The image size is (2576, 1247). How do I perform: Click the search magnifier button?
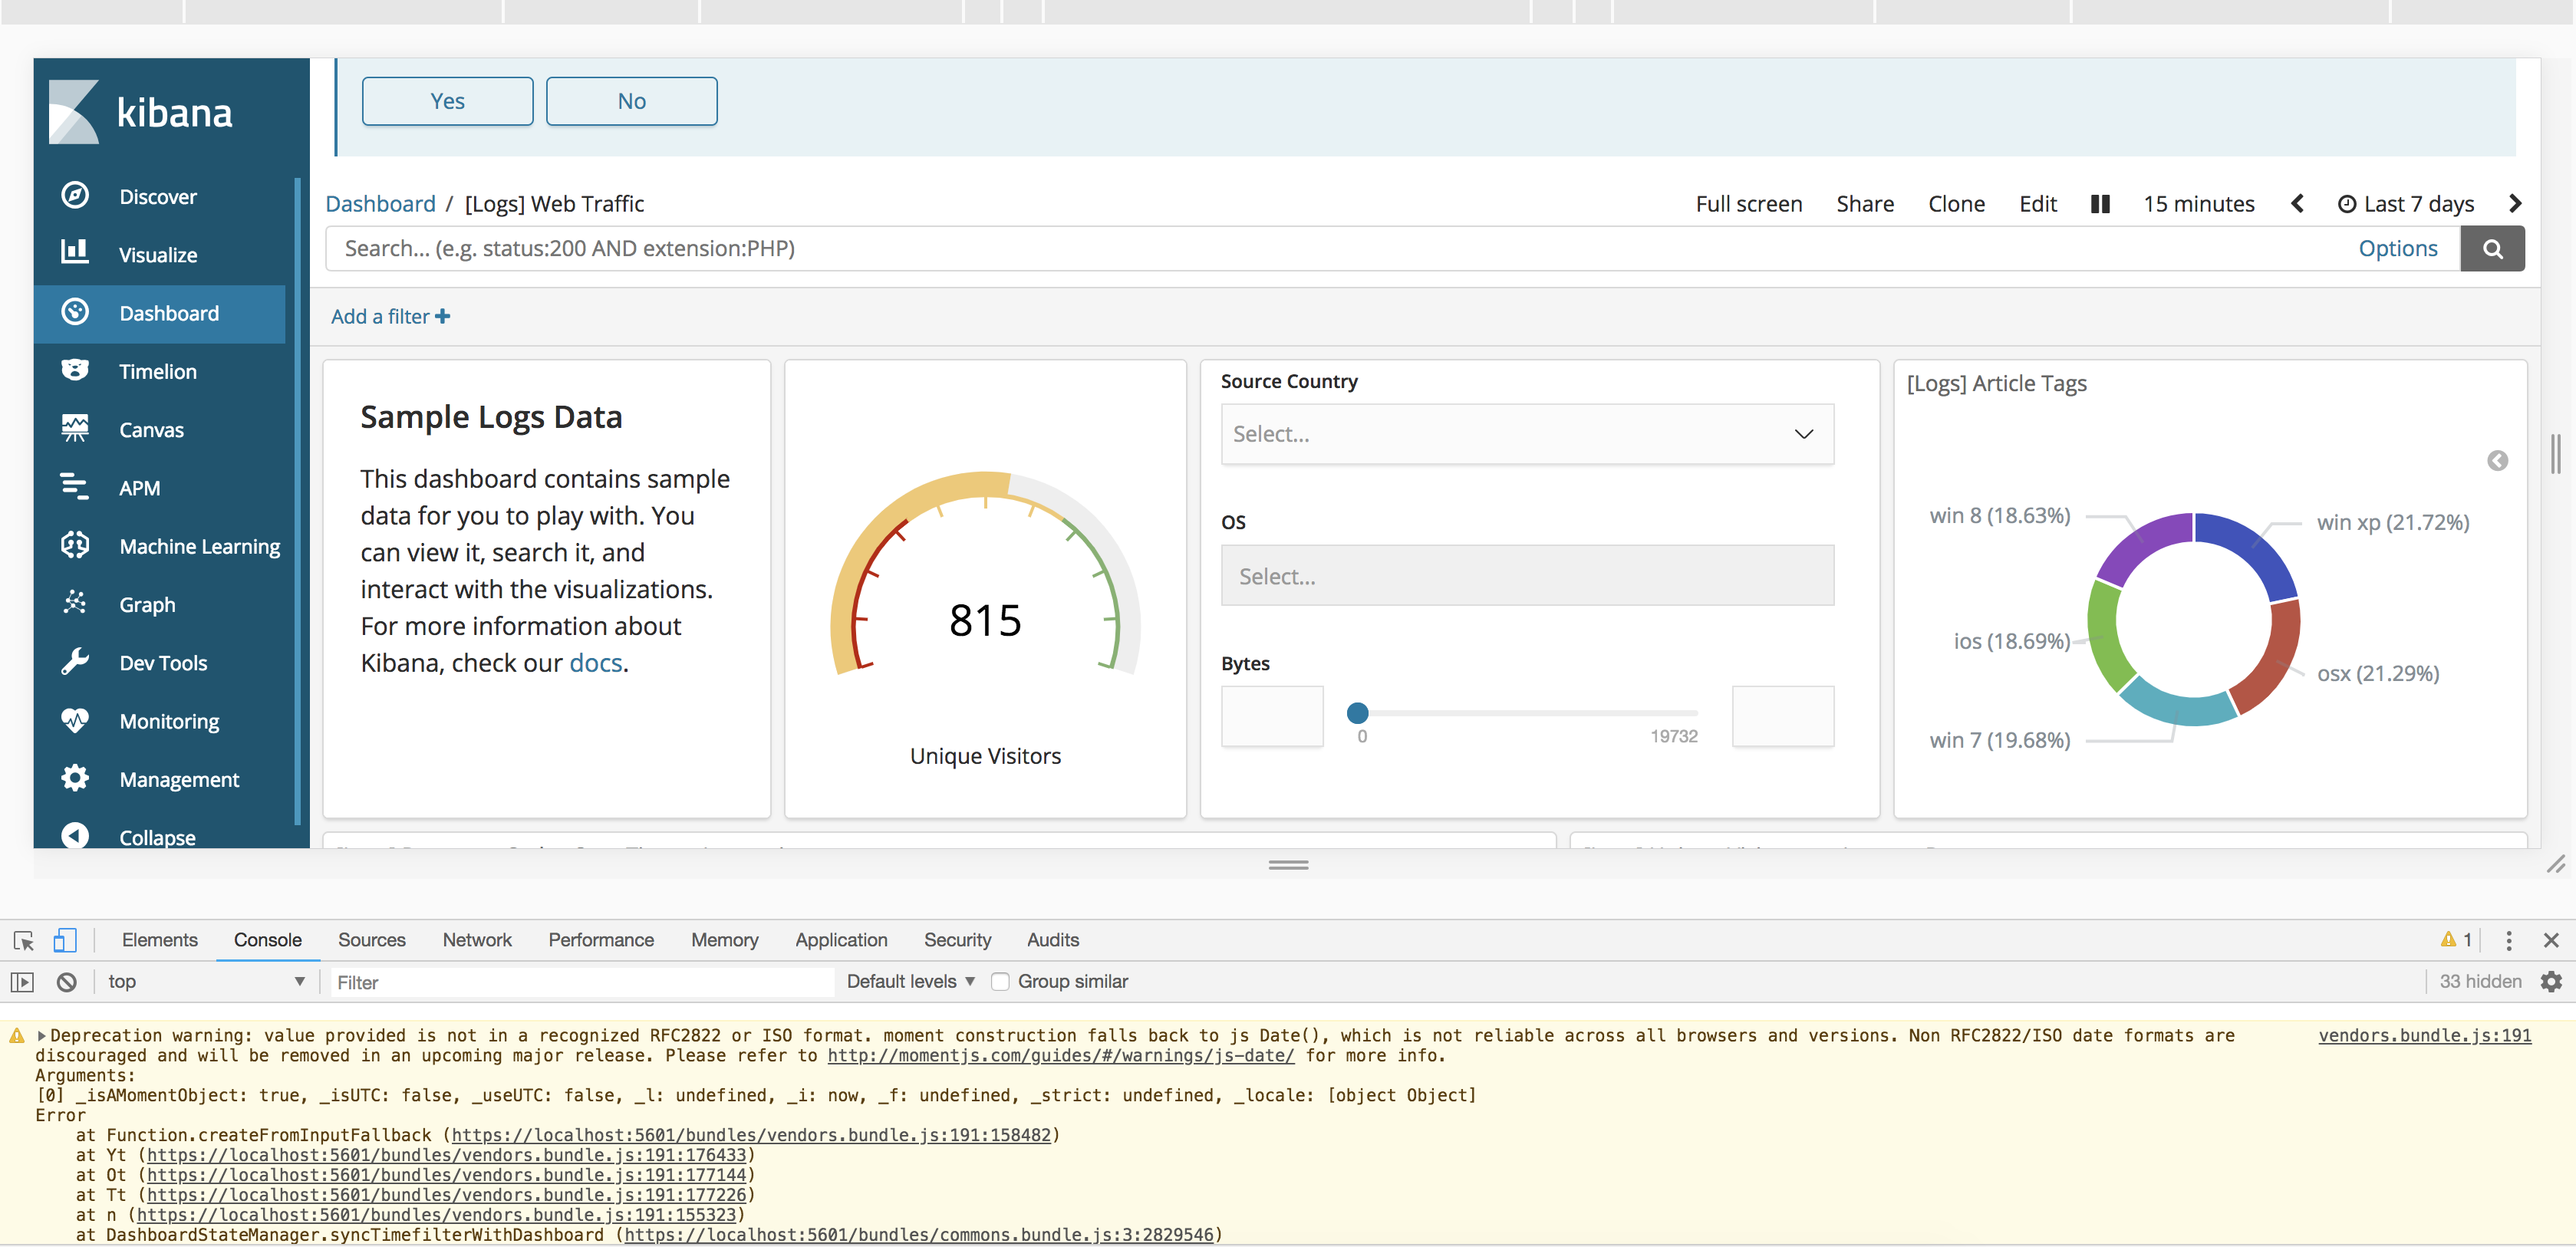[x=2493, y=248]
